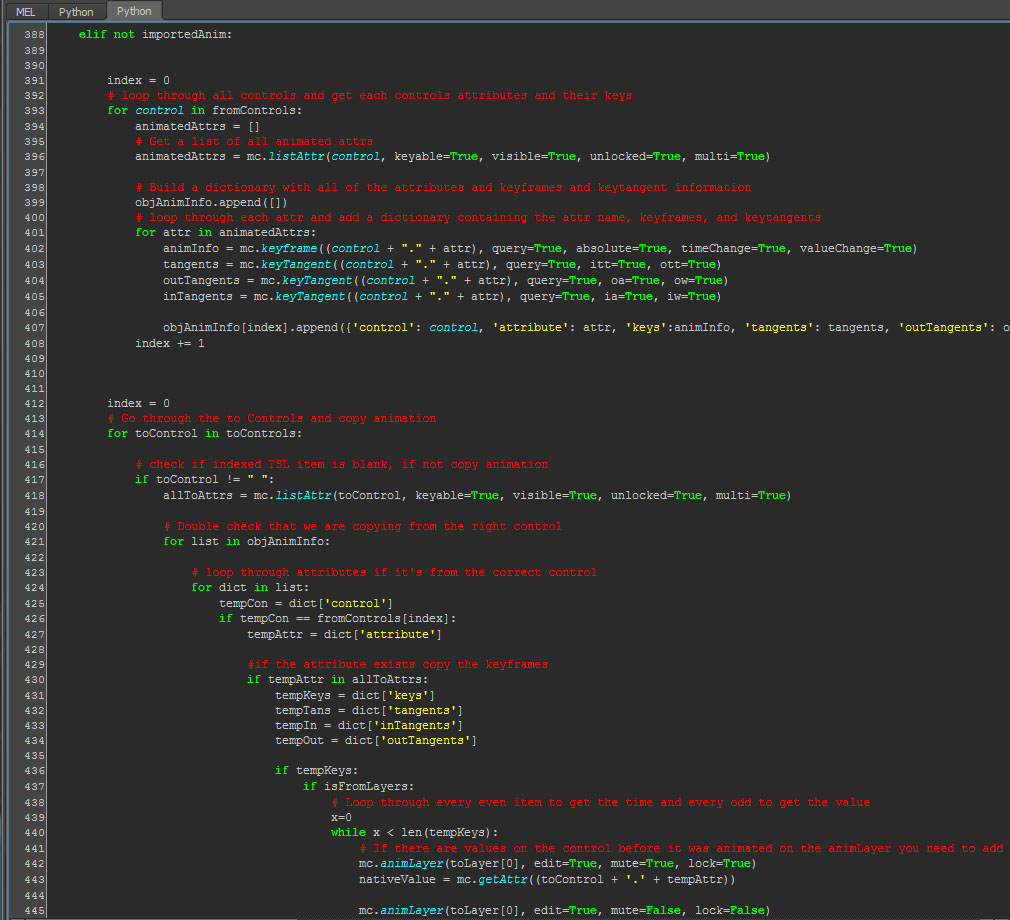Click the 'if isFromLayers:' condition
Screen dimensions: 1010x920
pos(357,787)
